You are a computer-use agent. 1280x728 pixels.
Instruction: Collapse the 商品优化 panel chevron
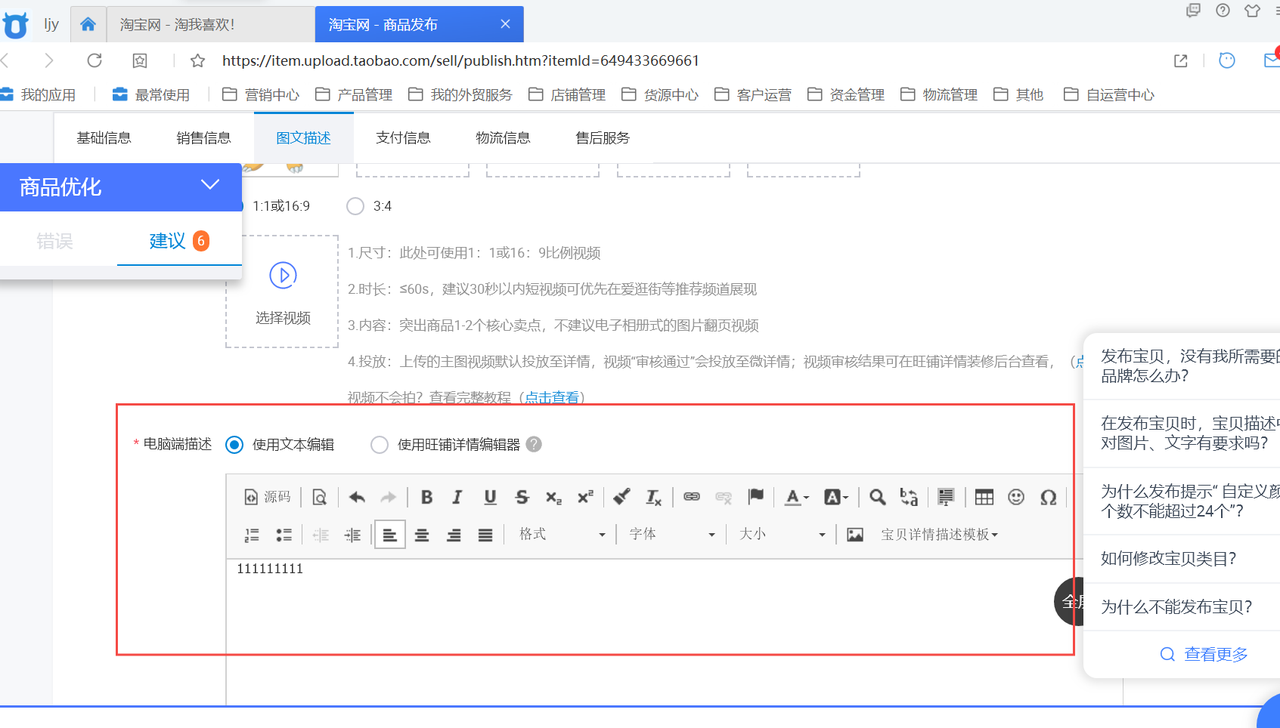pos(210,185)
